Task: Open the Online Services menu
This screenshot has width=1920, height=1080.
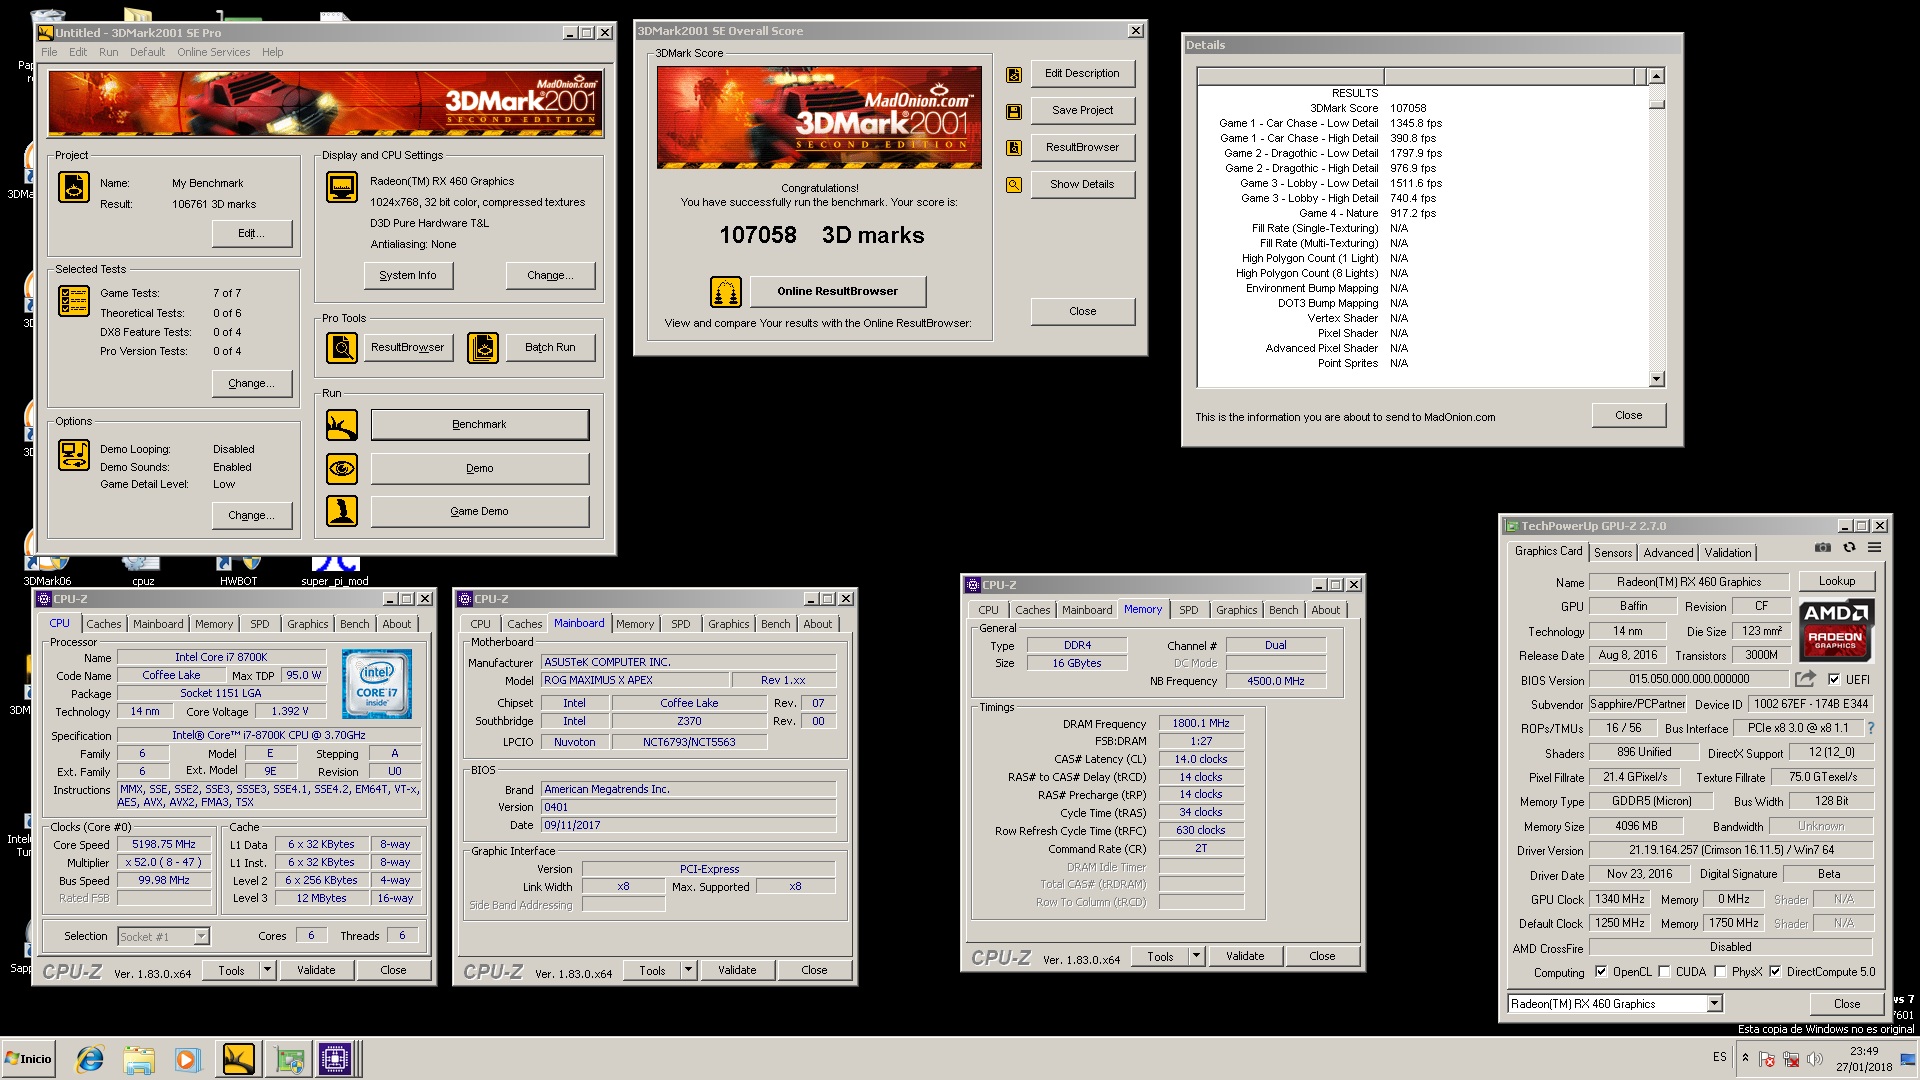Action: (214, 52)
